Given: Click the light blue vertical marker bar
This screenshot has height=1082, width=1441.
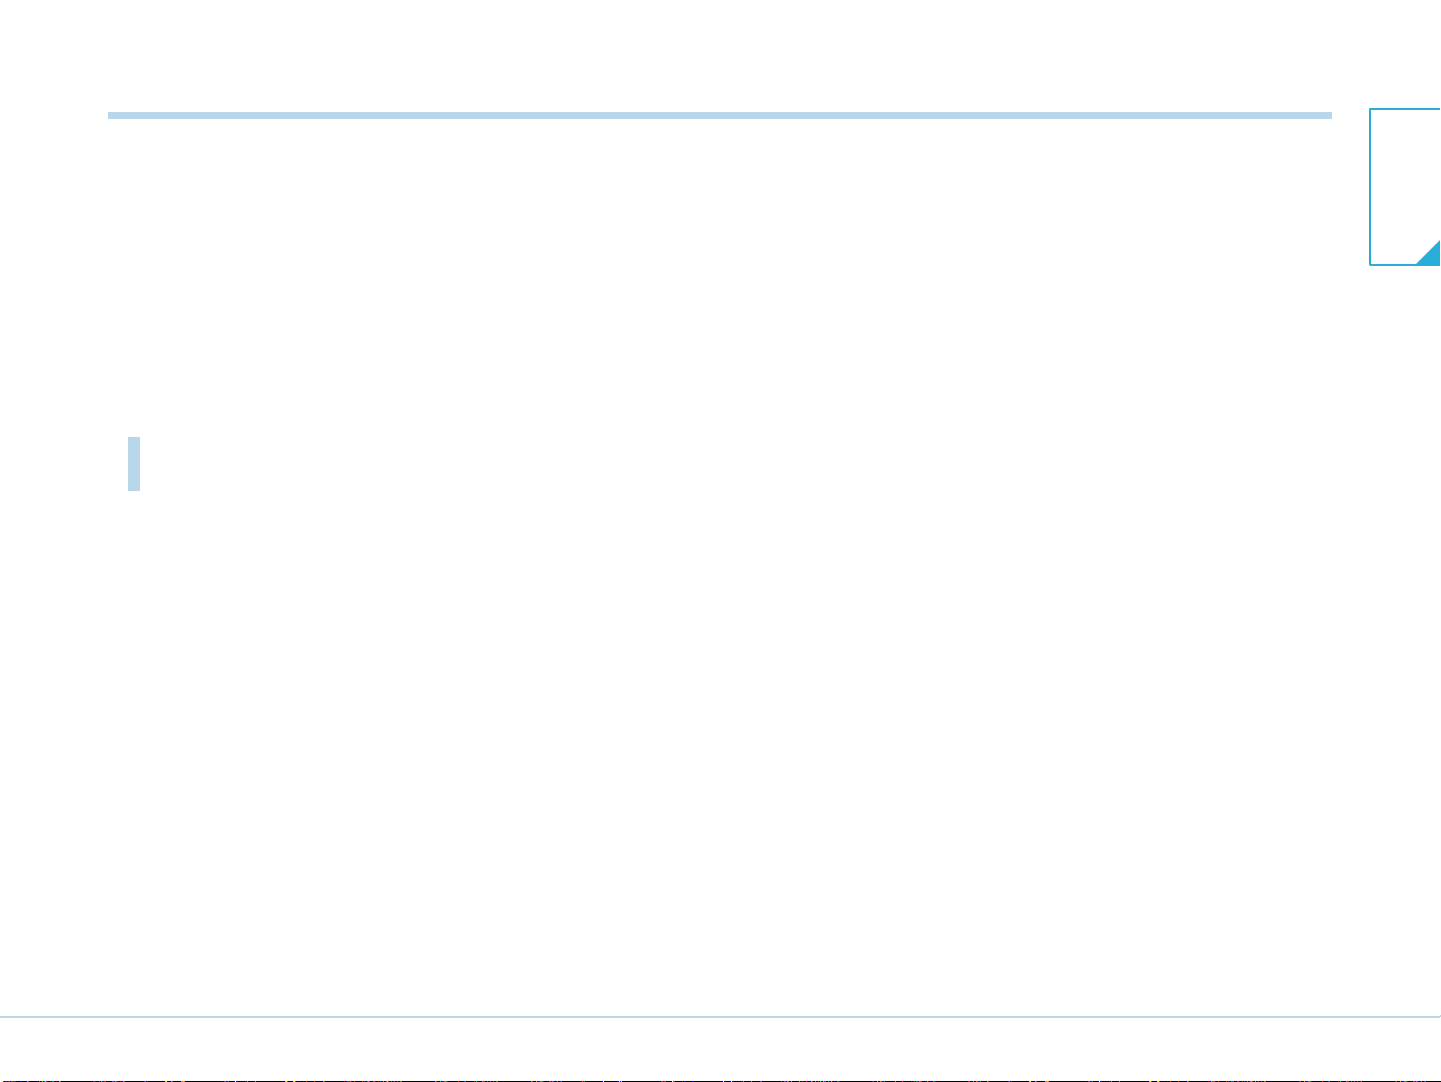Looking at the screenshot, I should tap(134, 464).
